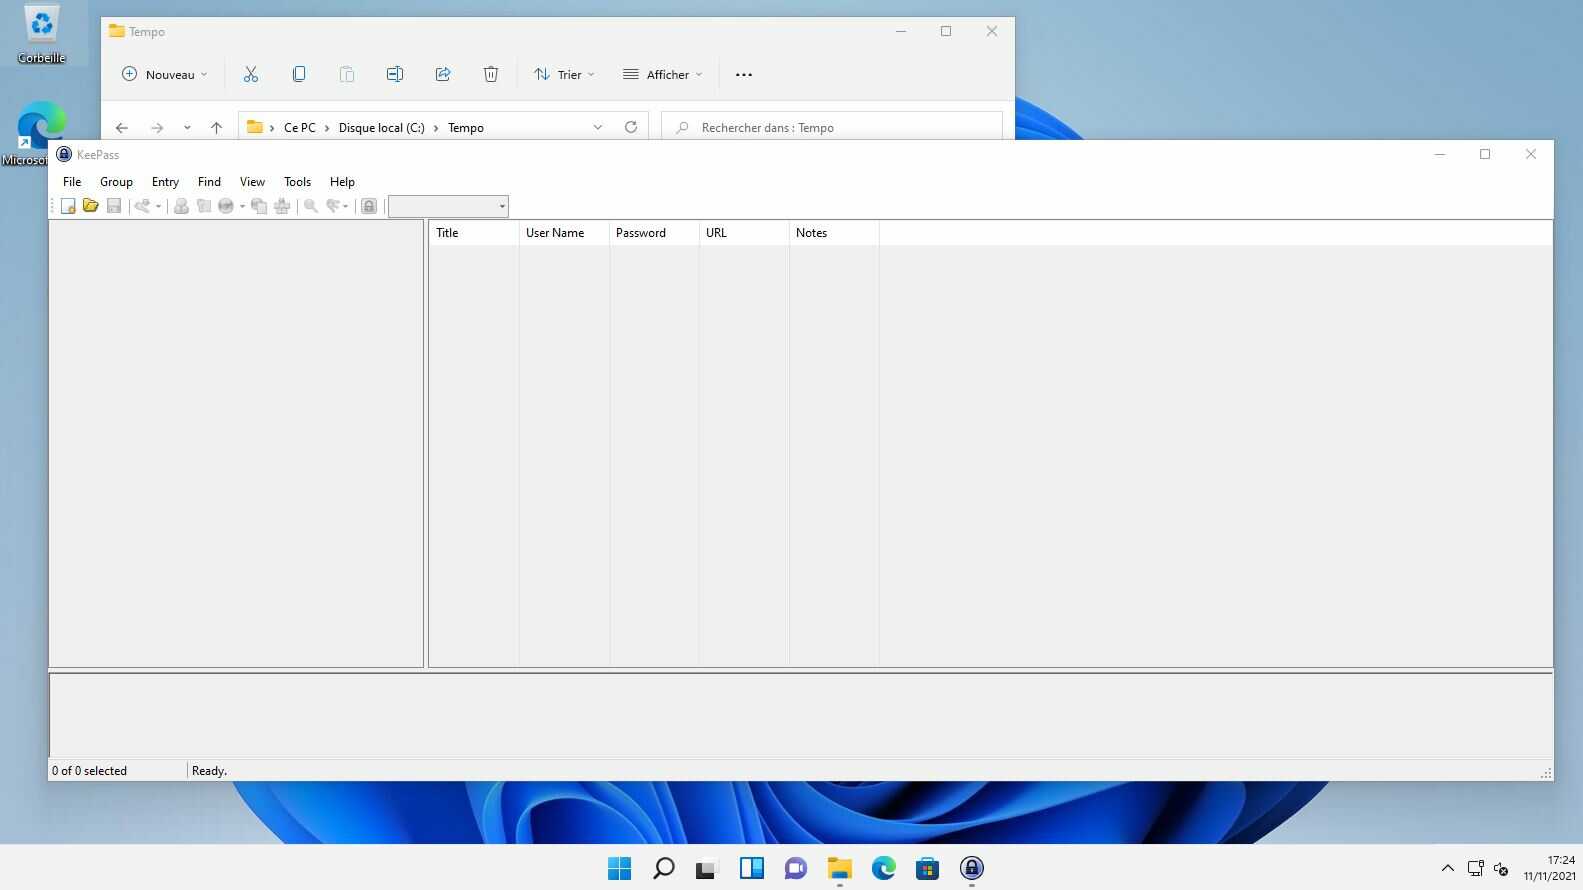Click the Password column header
1583x890 pixels.
(x=654, y=233)
